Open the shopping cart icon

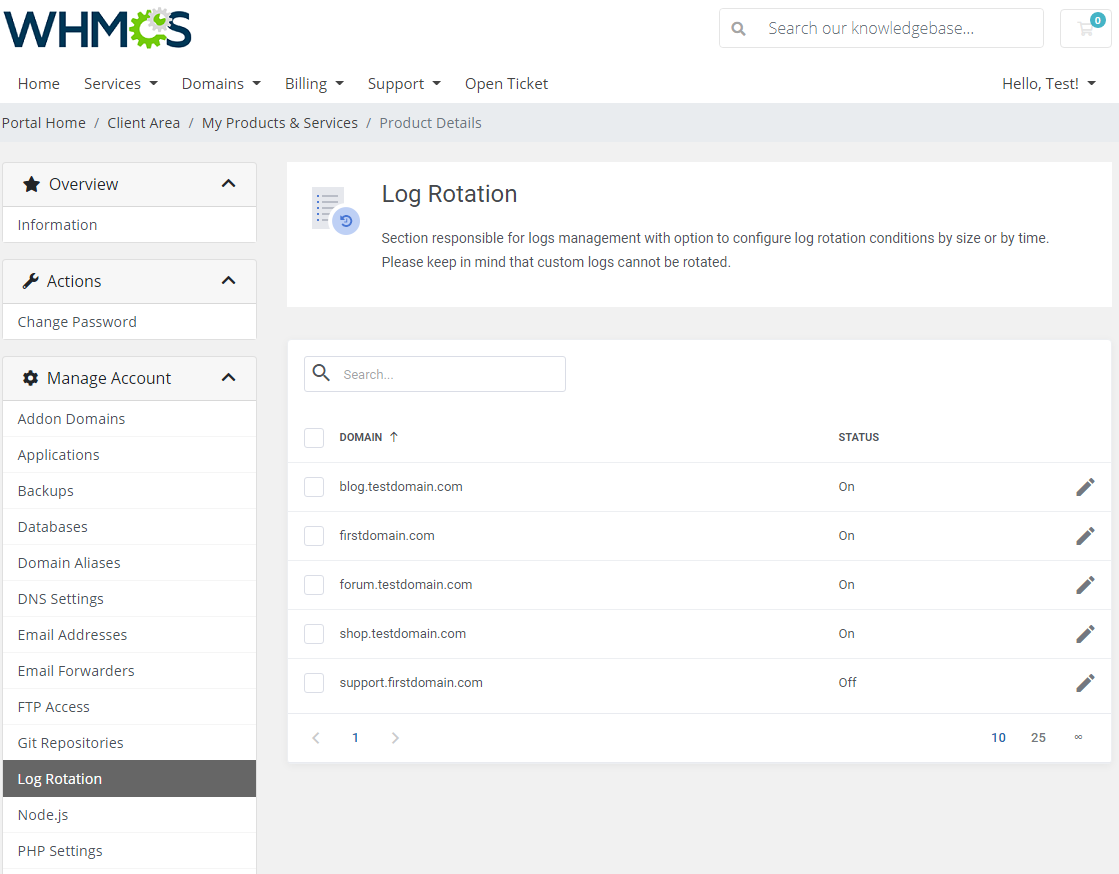click(1085, 29)
